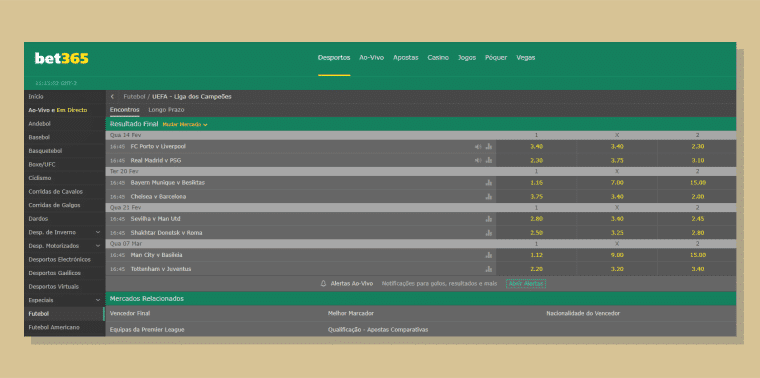This screenshot has height=378, width=760.
Task: Open the Jogos top menu
Action: click(x=467, y=58)
